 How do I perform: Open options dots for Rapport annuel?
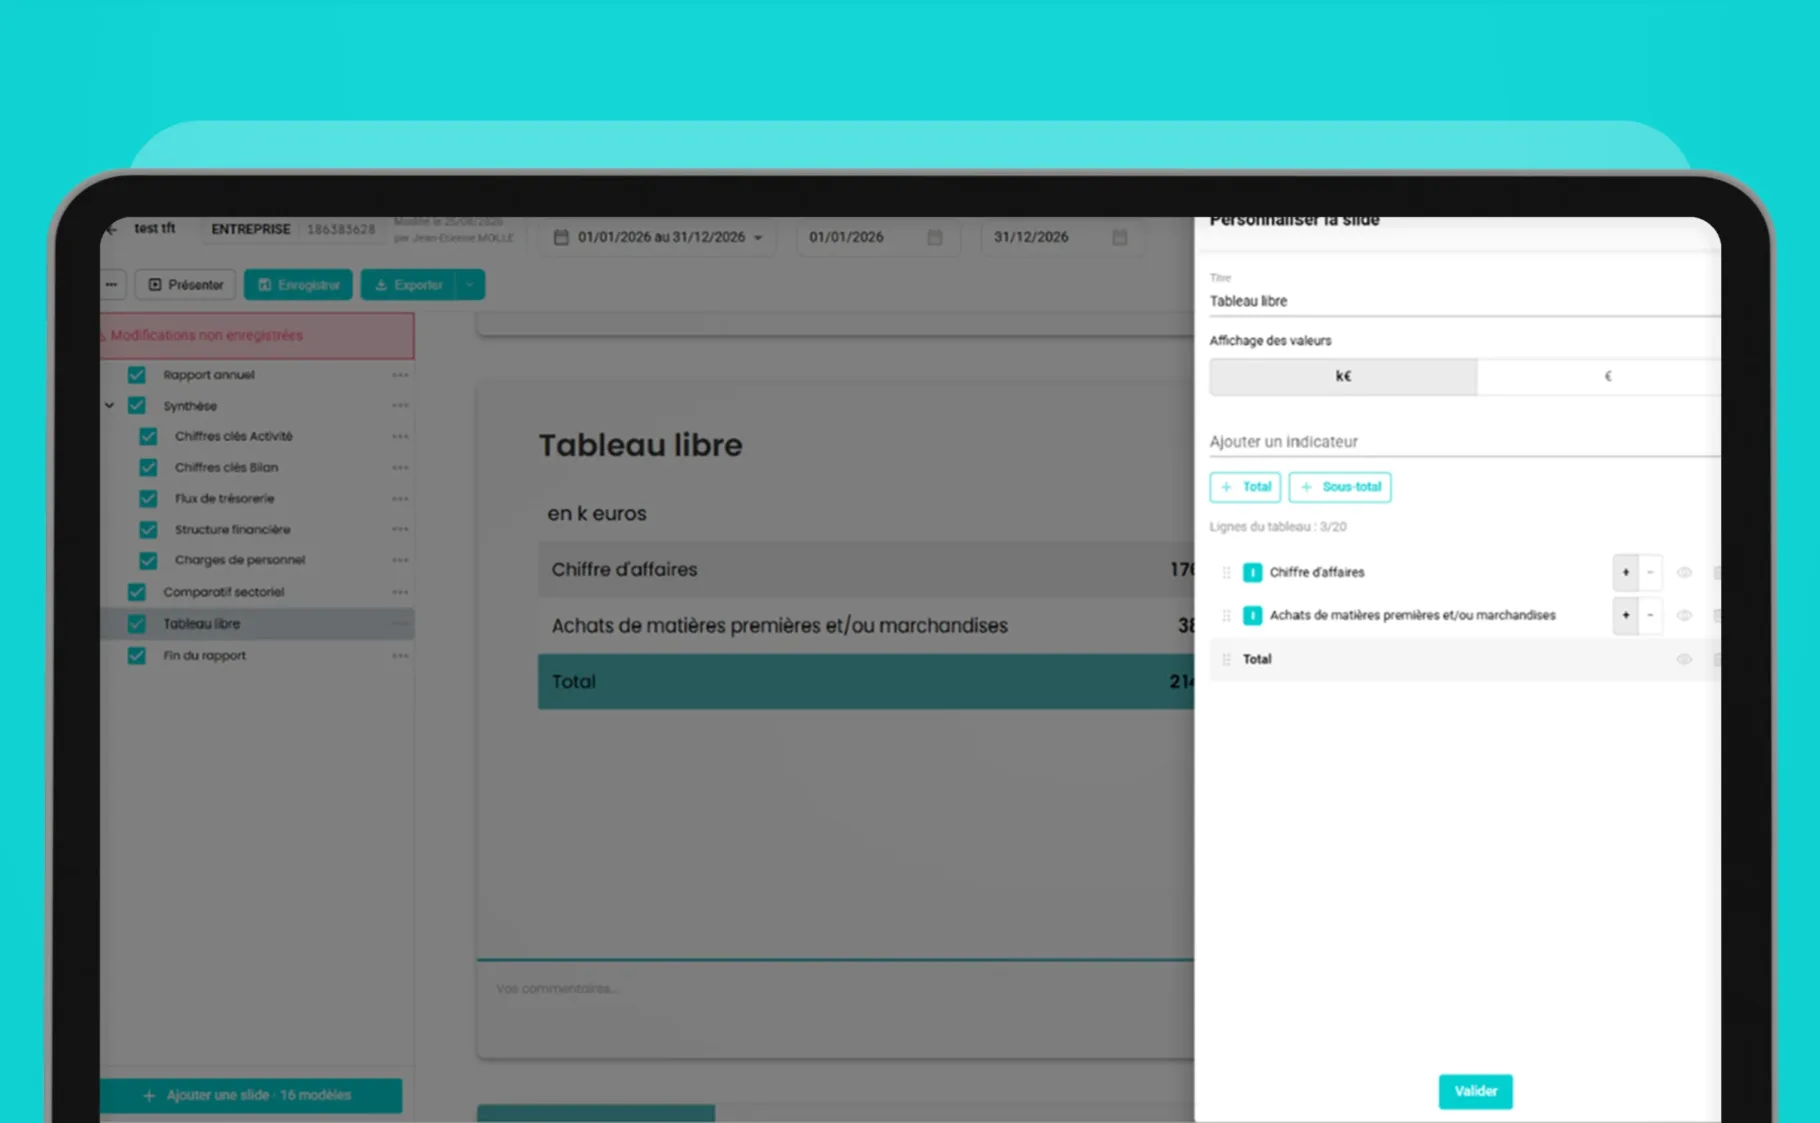[x=400, y=375]
